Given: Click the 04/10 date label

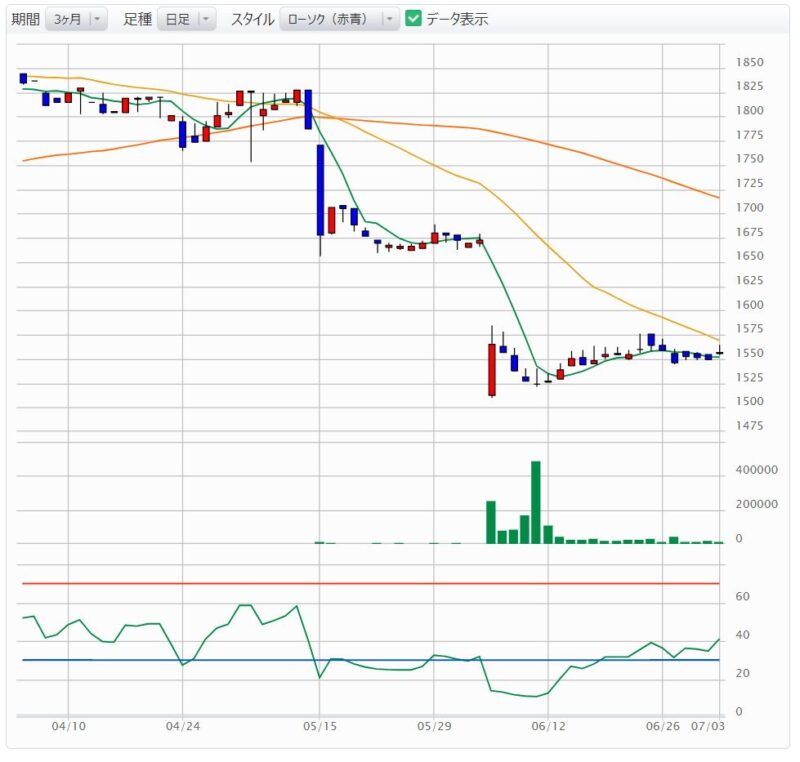Looking at the screenshot, I should (68, 726).
